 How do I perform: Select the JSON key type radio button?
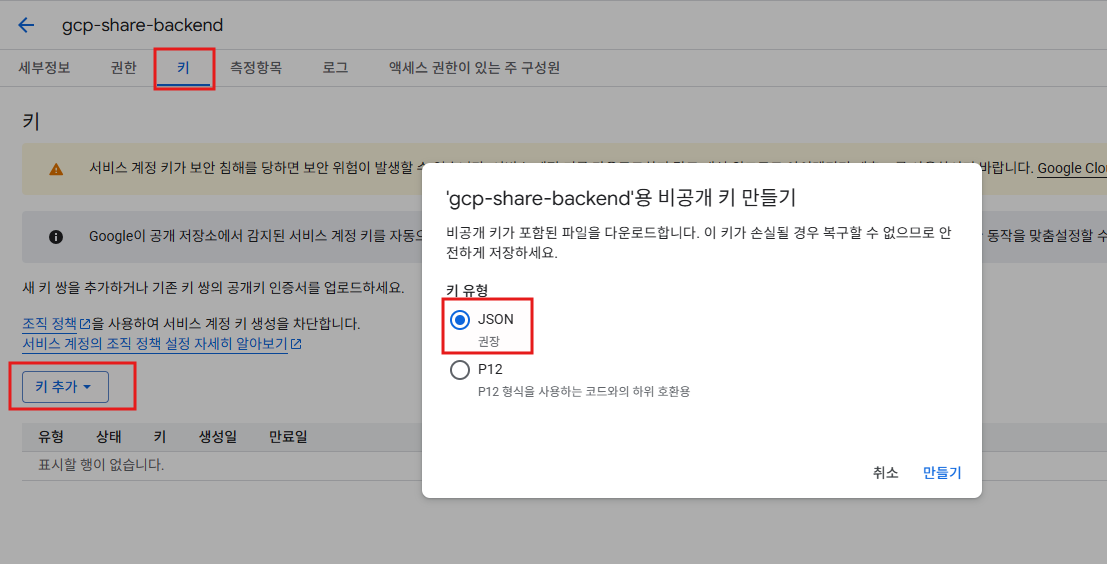[460, 320]
